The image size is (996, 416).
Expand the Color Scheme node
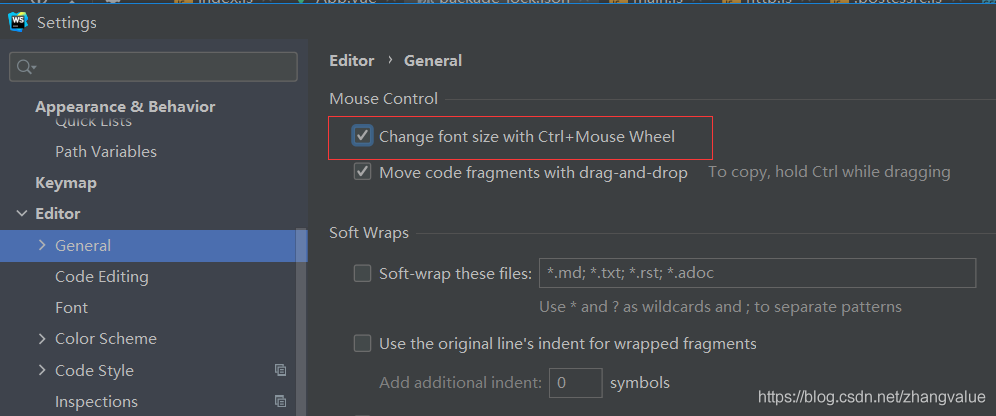tap(42, 339)
